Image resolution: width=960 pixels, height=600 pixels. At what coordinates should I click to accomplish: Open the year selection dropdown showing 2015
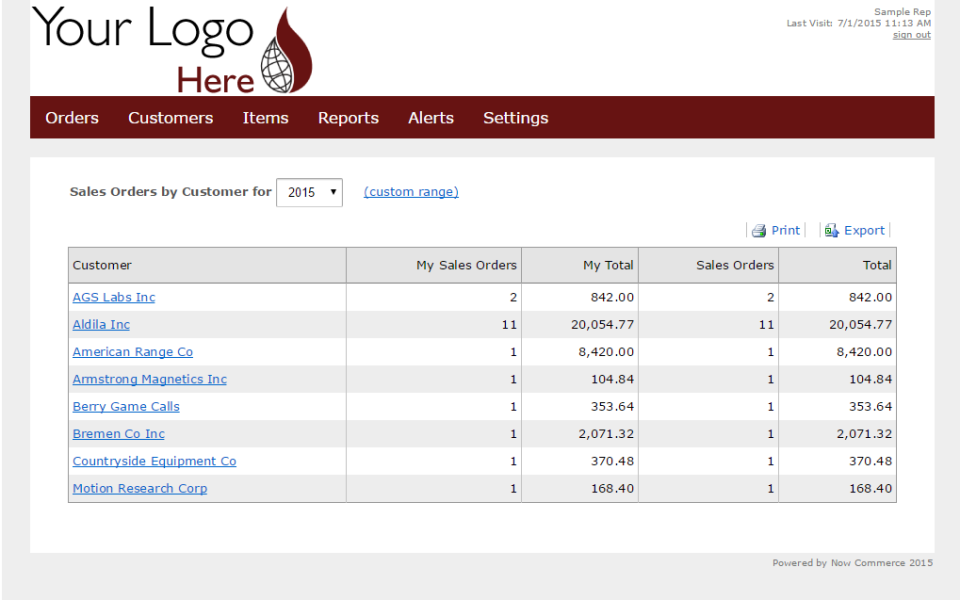[x=309, y=192]
